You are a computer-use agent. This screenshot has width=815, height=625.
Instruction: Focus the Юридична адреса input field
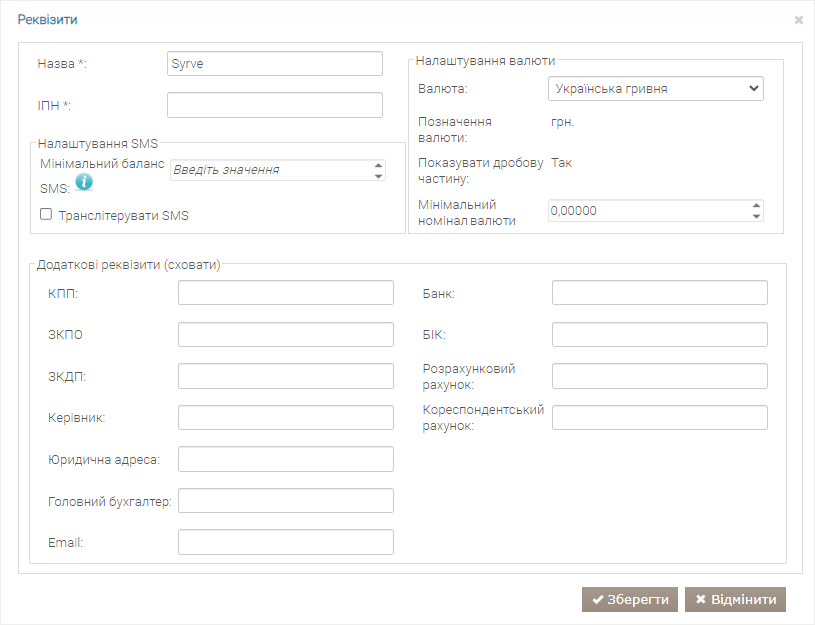(x=285, y=459)
